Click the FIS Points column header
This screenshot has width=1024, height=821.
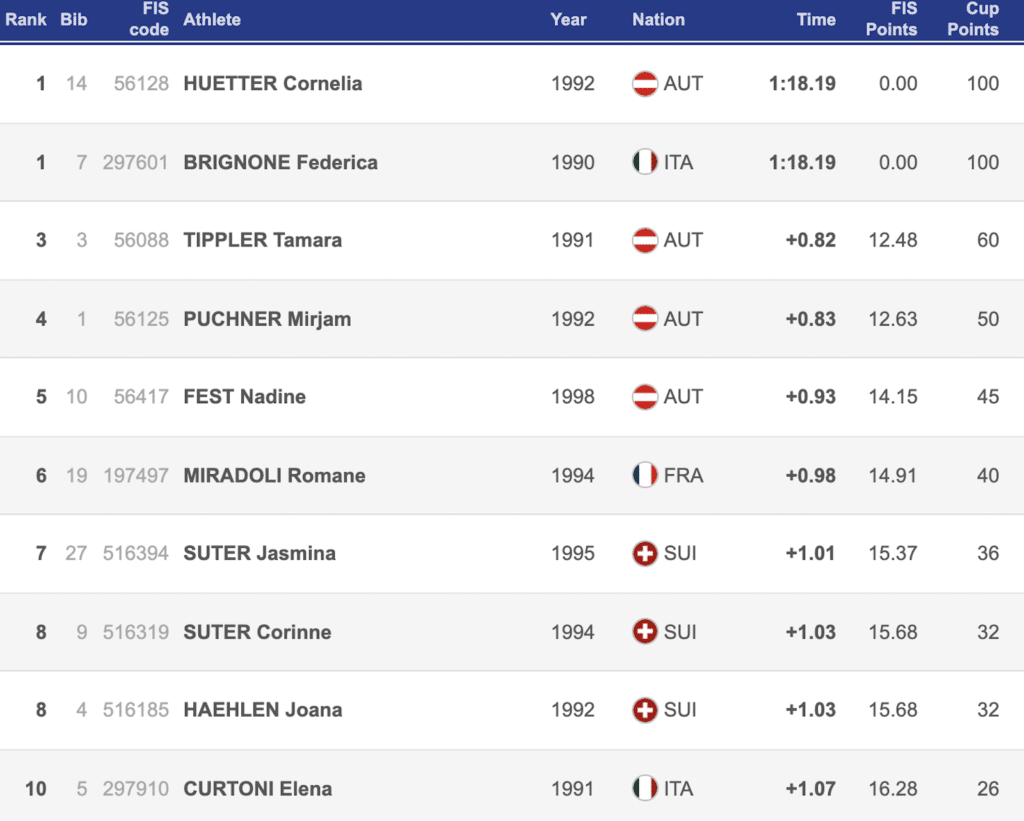click(x=891, y=20)
